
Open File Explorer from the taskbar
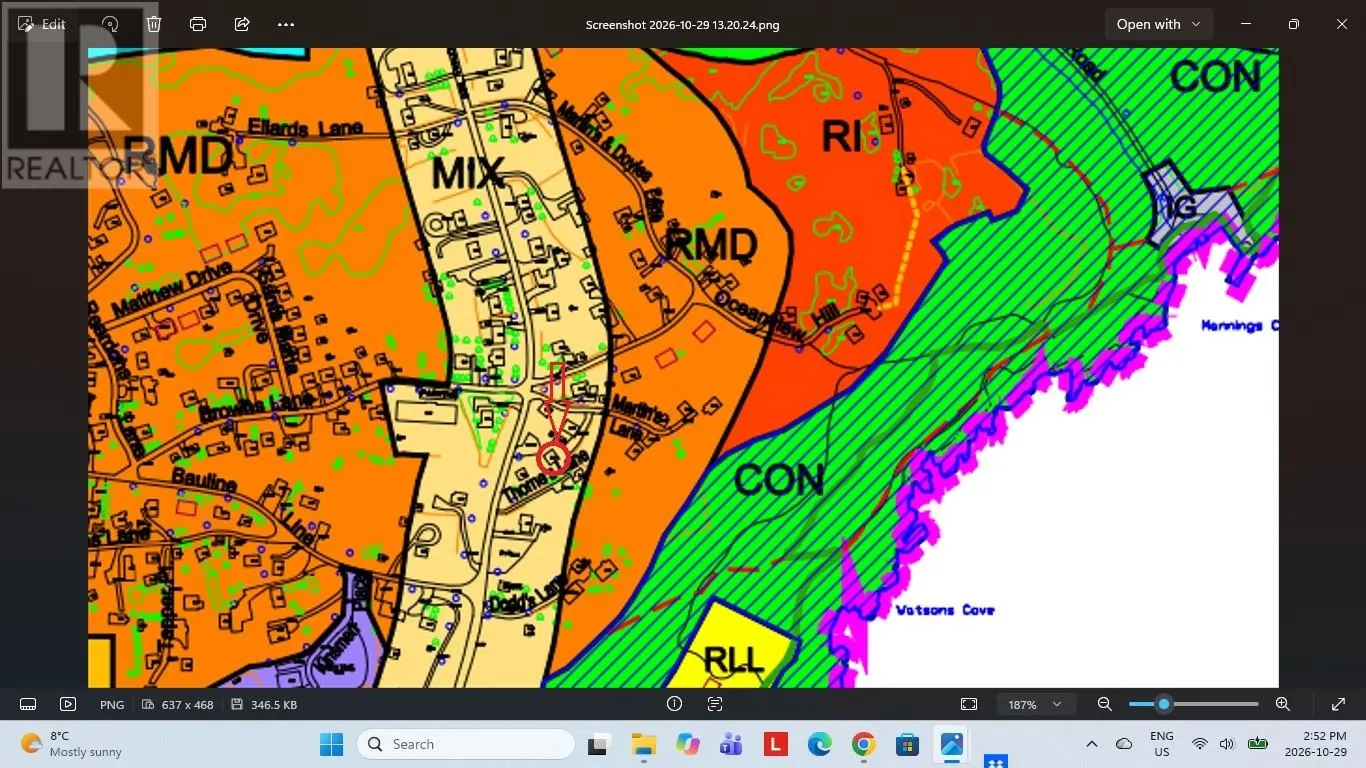click(x=643, y=744)
